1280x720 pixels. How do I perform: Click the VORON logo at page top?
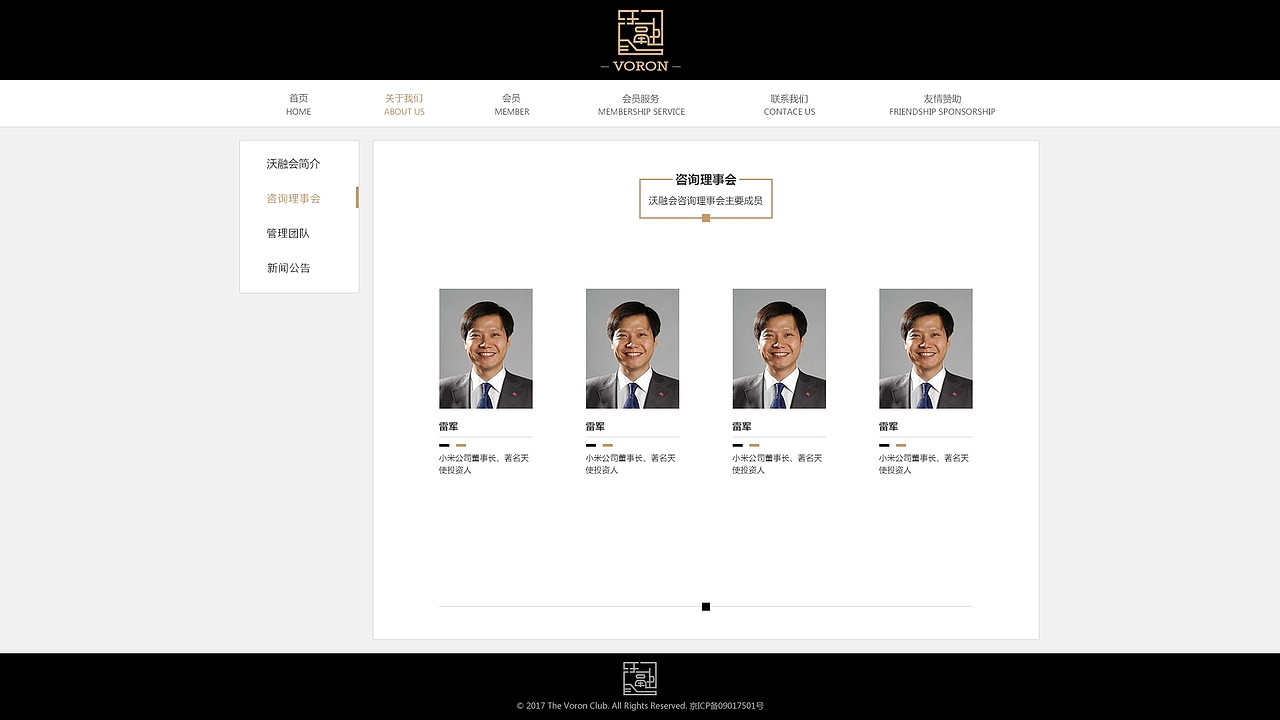(640, 40)
